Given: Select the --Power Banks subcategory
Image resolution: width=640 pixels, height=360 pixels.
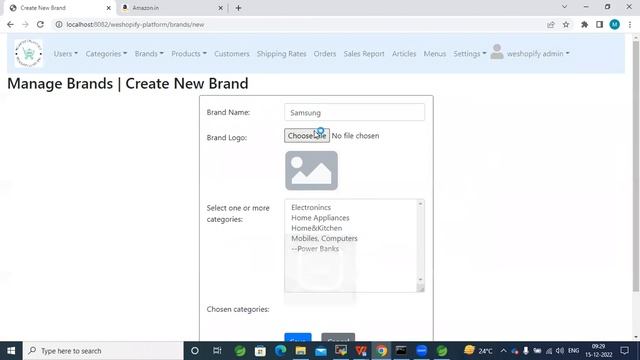Looking at the screenshot, I should (x=315, y=249).
